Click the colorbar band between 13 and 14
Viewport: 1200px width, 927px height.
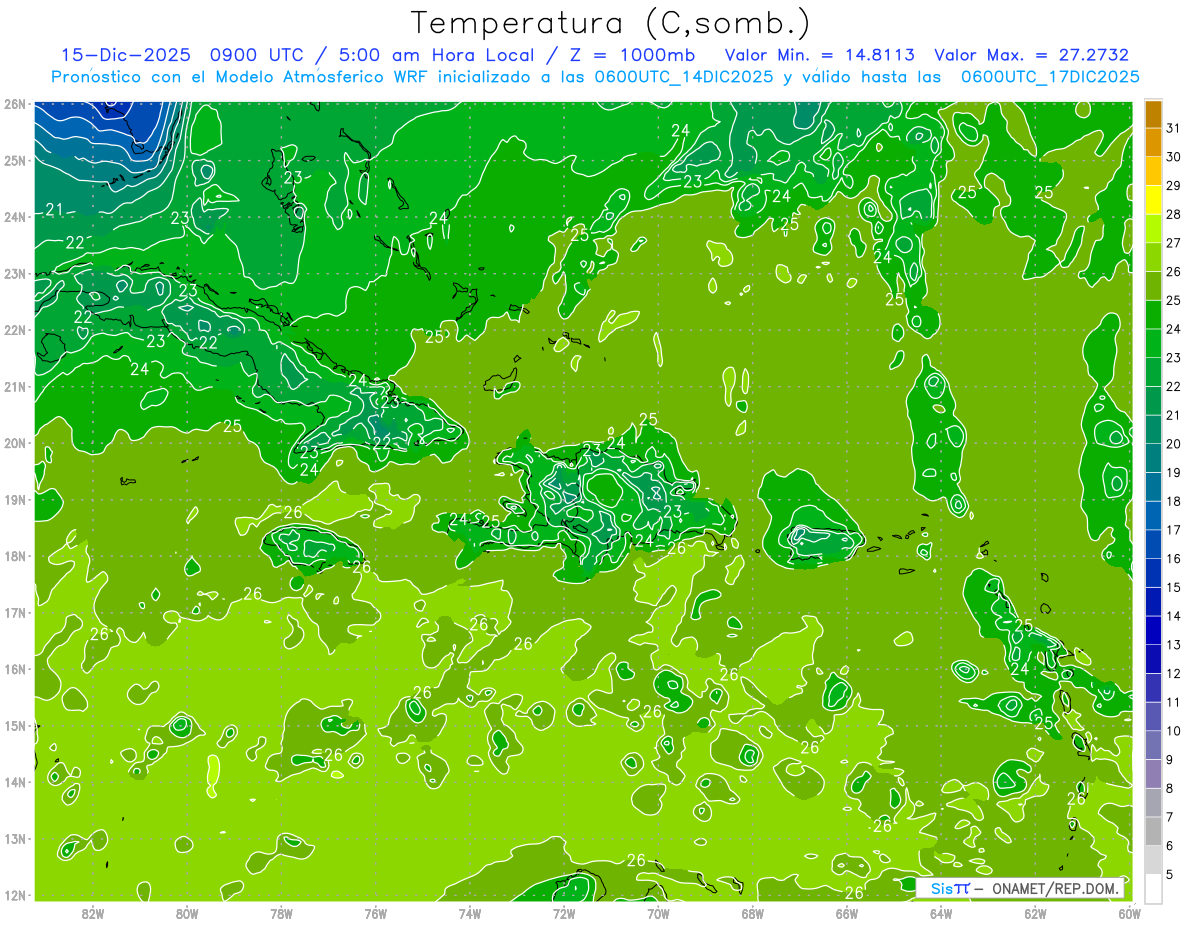1153,629
